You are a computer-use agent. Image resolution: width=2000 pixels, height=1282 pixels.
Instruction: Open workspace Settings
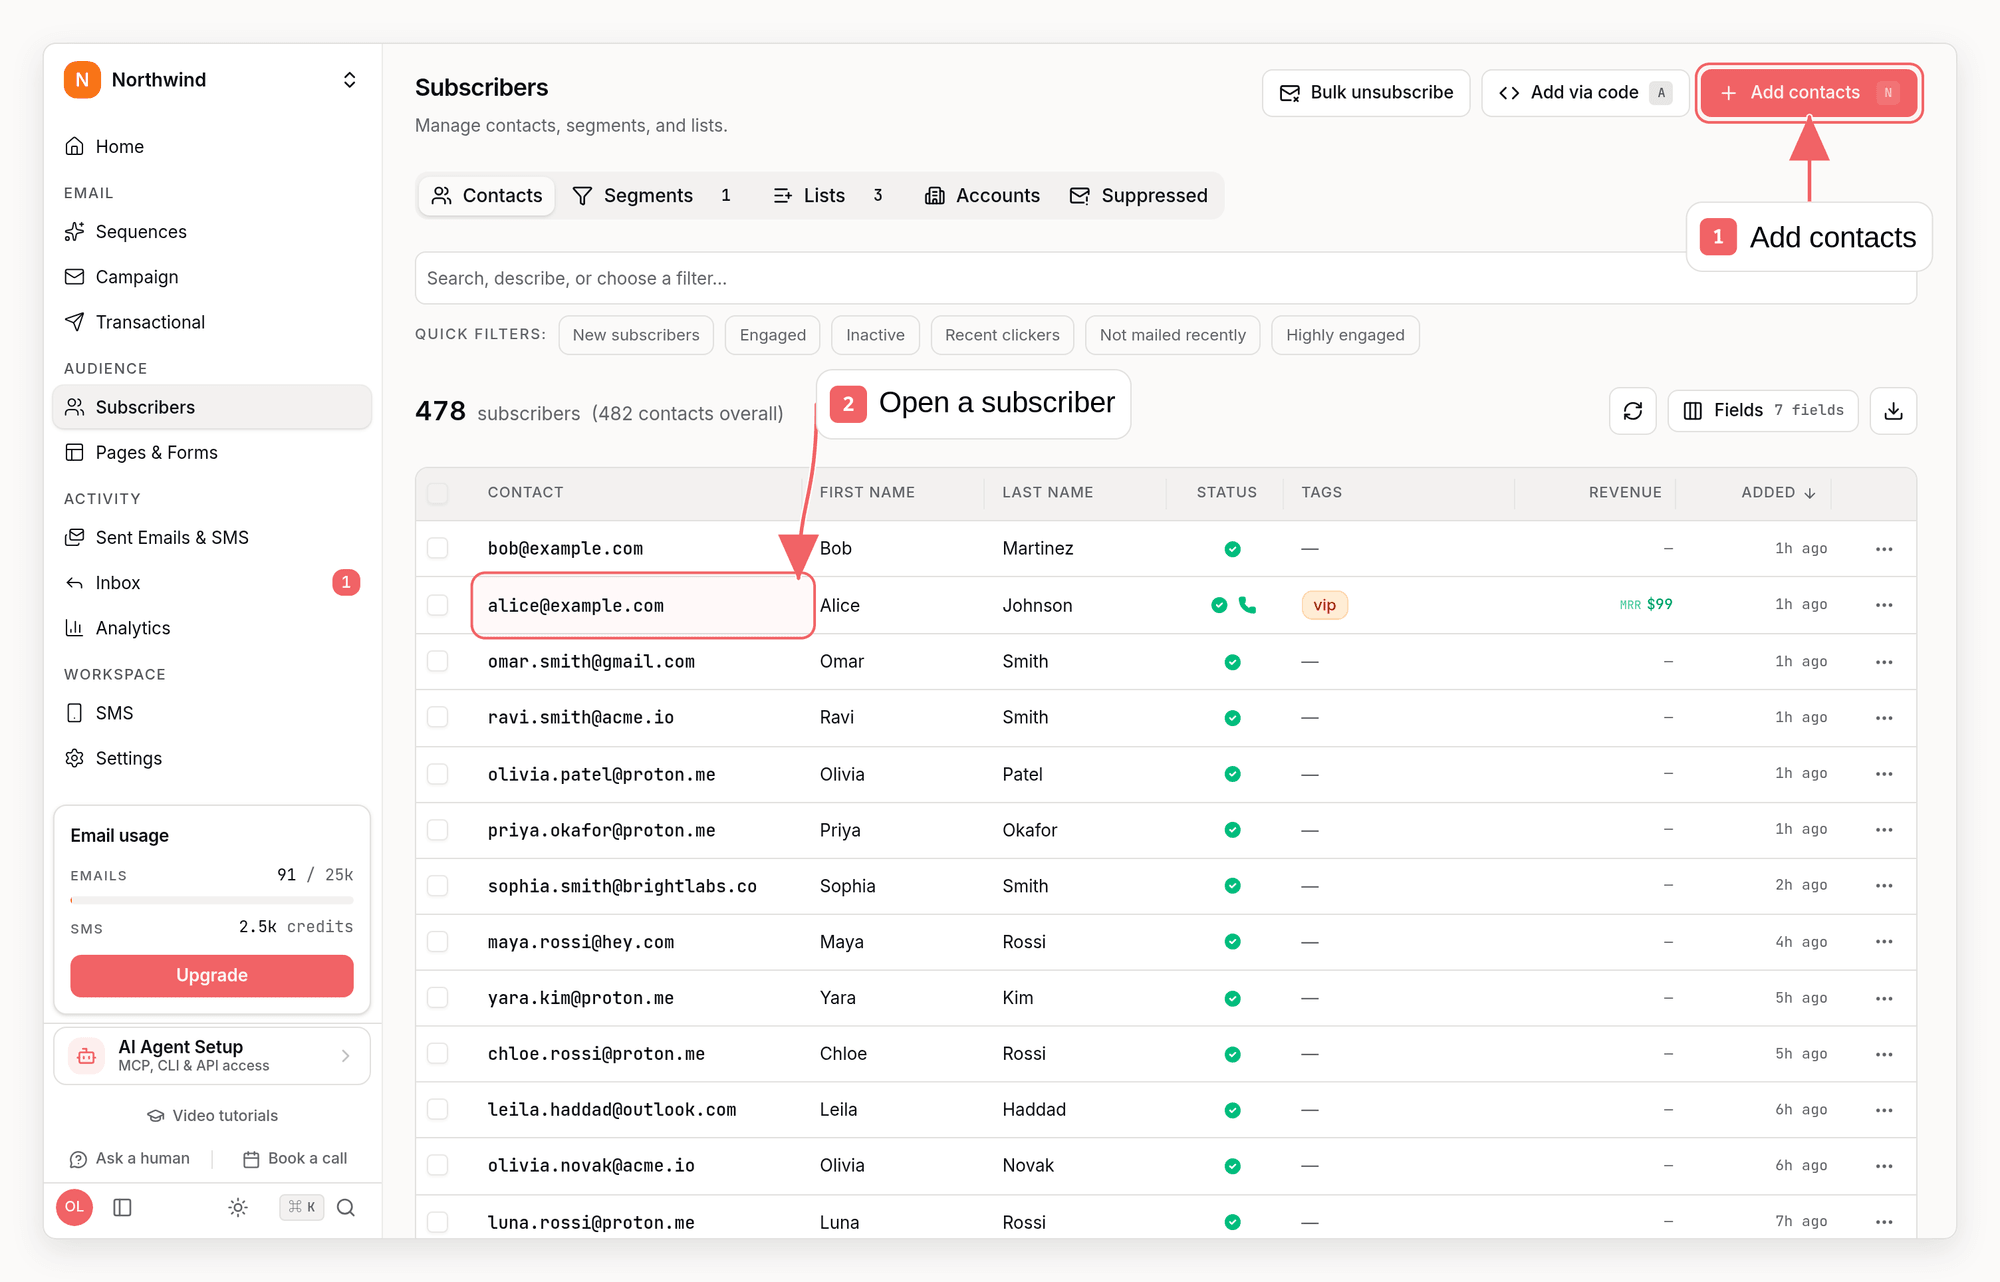[211, 759]
